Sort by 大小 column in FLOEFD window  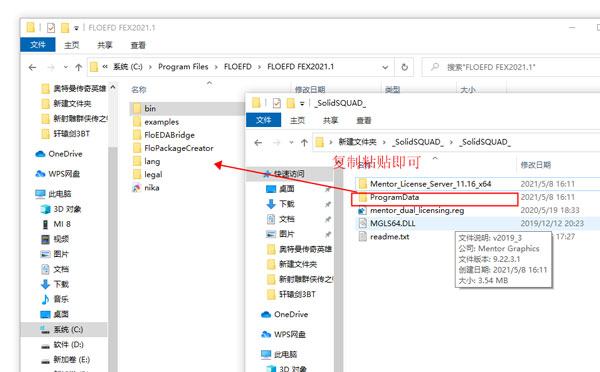click(468, 90)
